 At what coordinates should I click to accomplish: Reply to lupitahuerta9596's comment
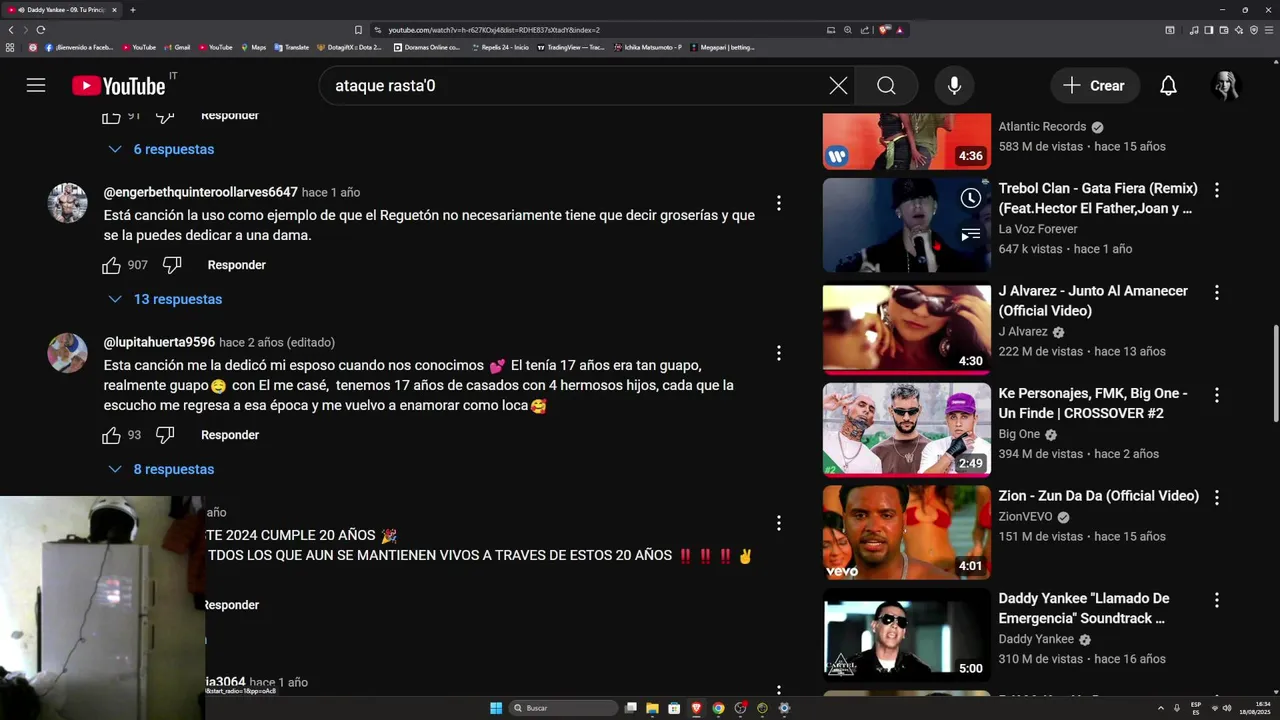(230, 435)
